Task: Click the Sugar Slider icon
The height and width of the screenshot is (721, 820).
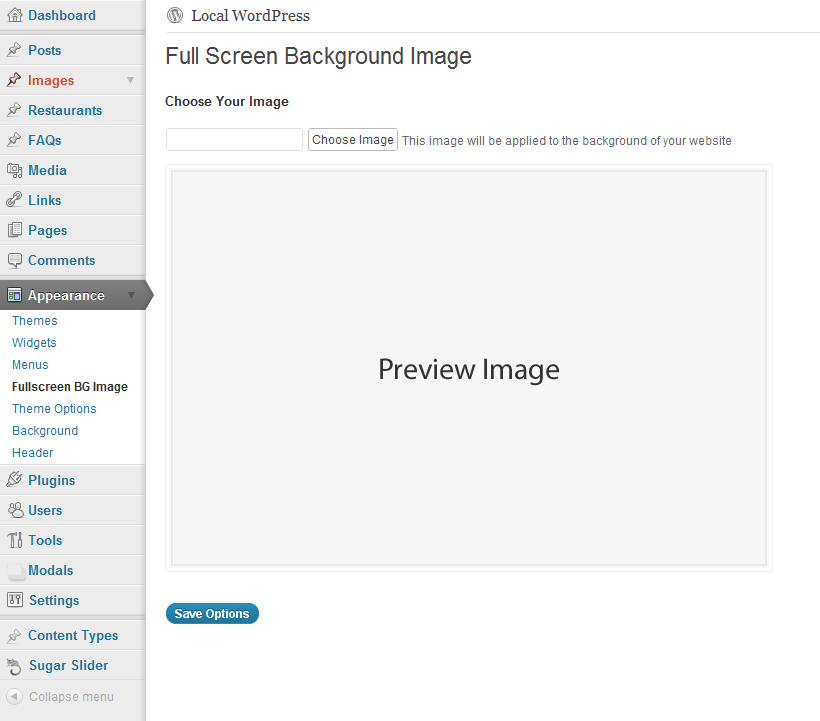Action: pyautogui.click(x=15, y=666)
